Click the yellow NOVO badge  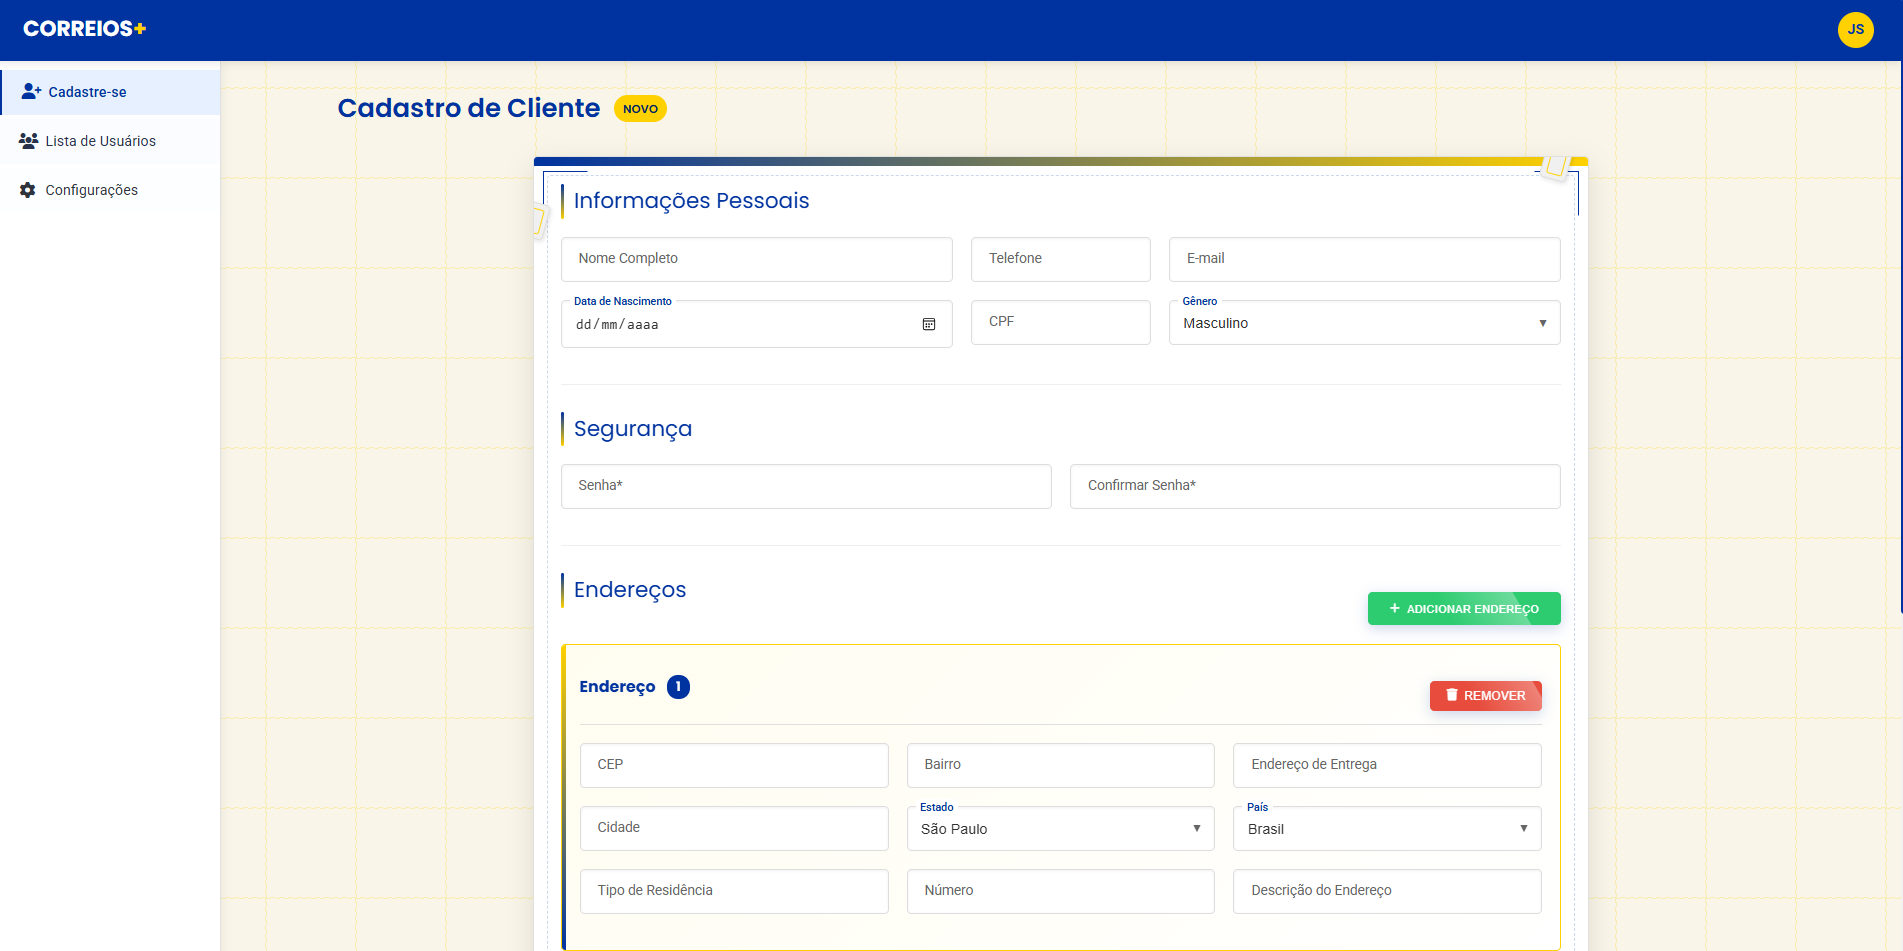(640, 109)
